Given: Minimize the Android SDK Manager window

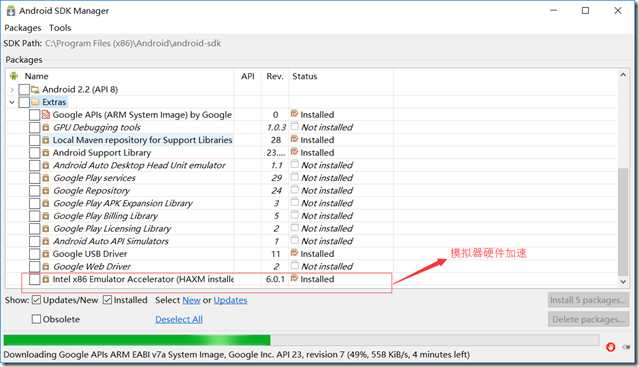Looking at the screenshot, I should [x=553, y=11].
